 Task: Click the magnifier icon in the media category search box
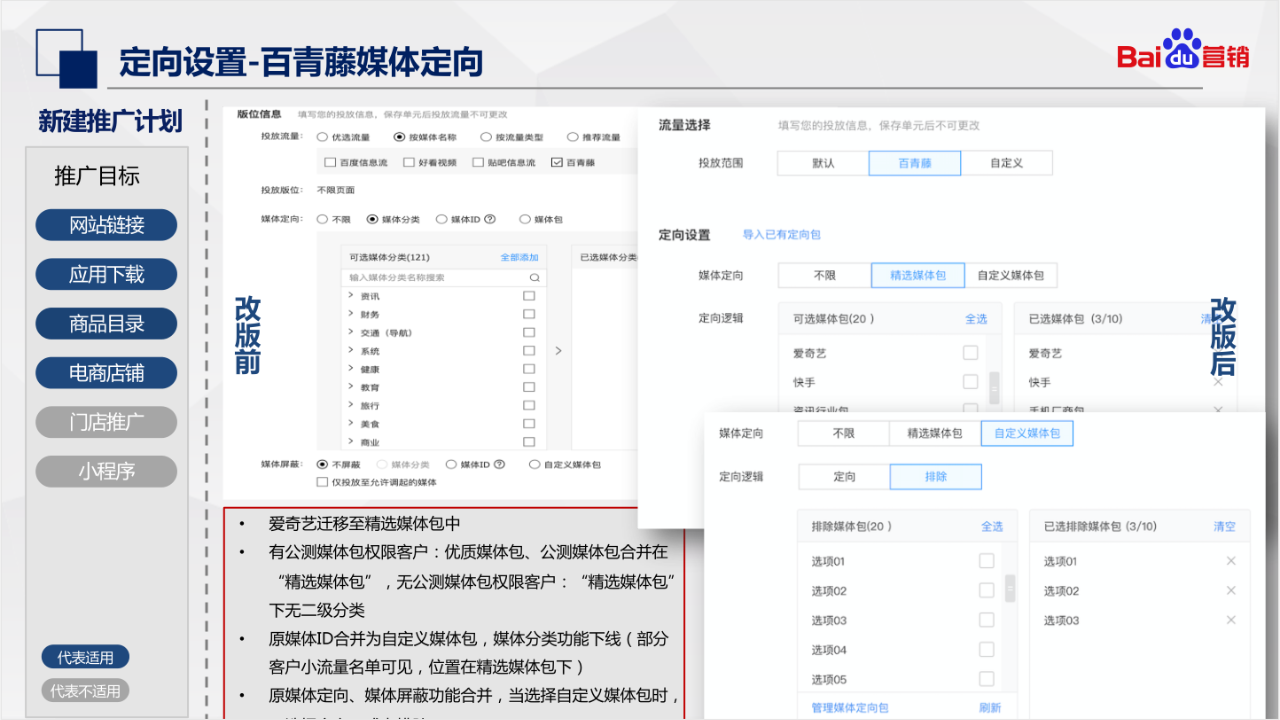coord(536,277)
